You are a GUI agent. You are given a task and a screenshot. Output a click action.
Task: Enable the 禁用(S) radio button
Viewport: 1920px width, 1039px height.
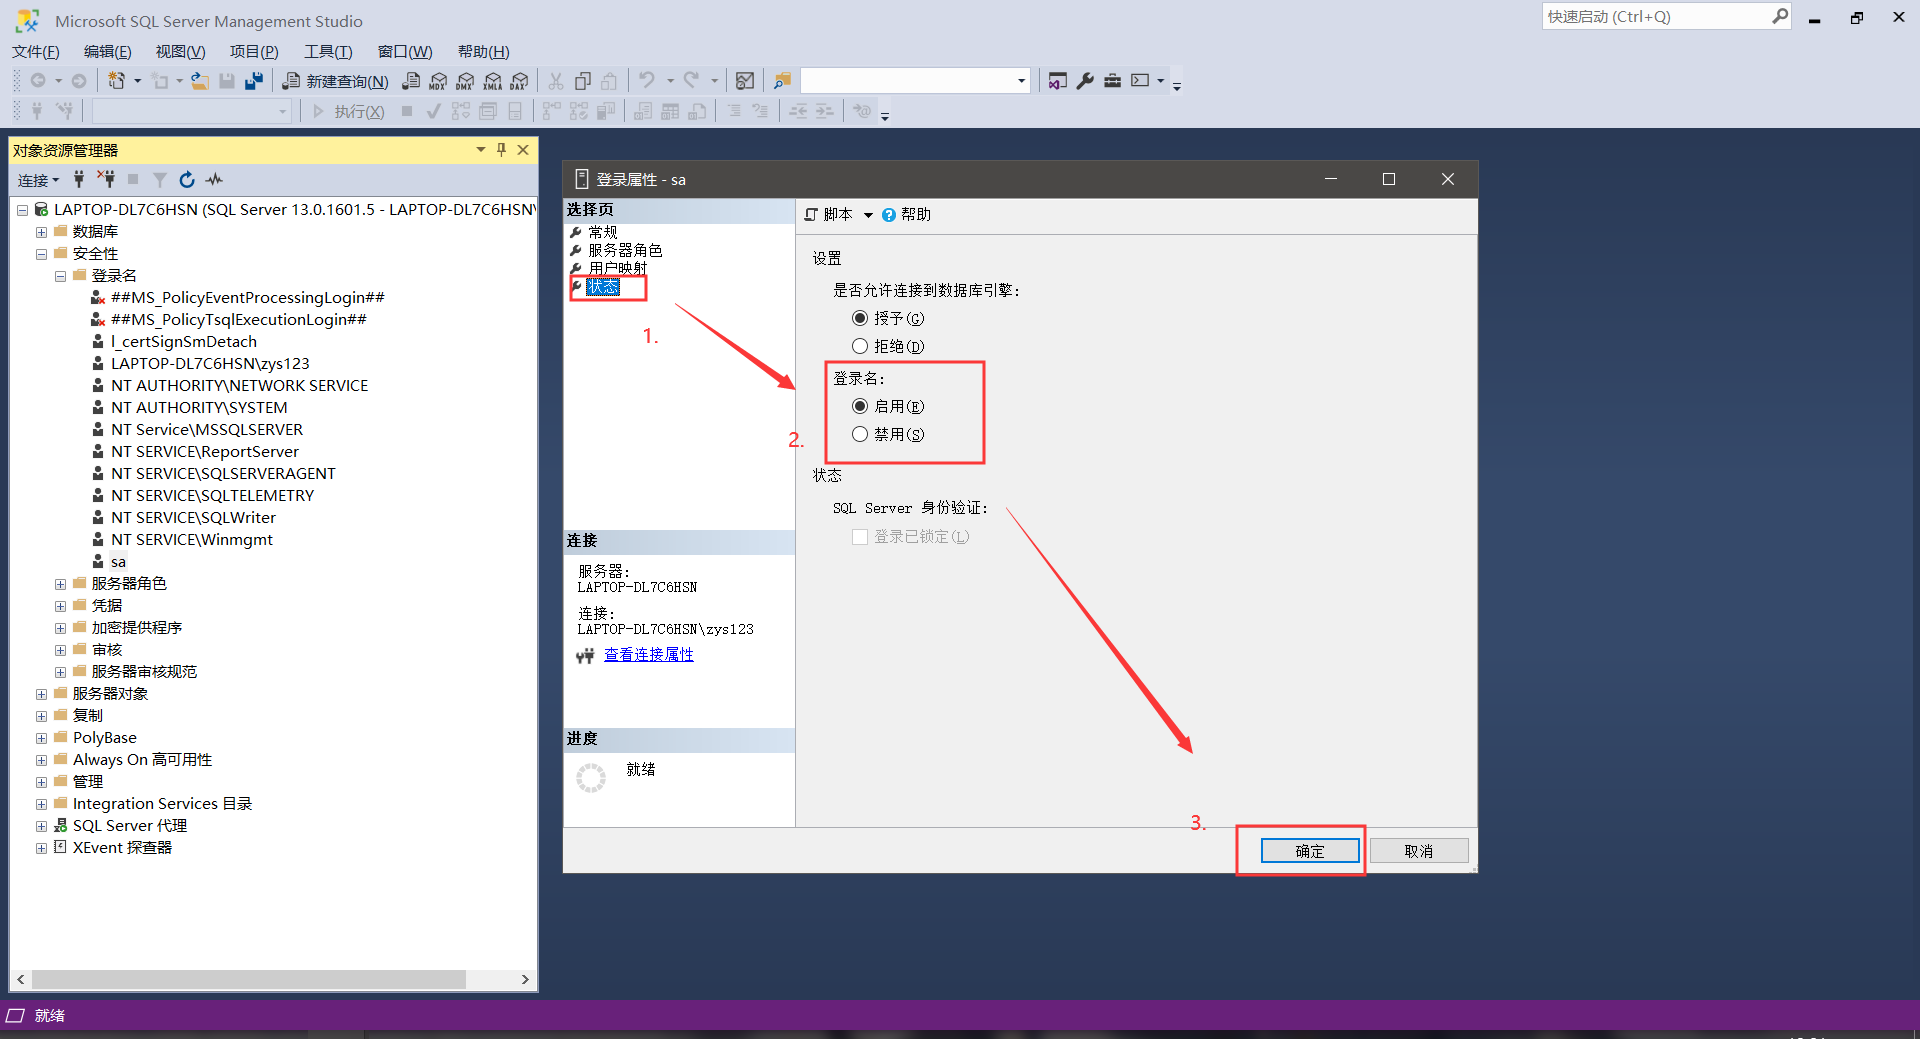pyautogui.click(x=860, y=434)
